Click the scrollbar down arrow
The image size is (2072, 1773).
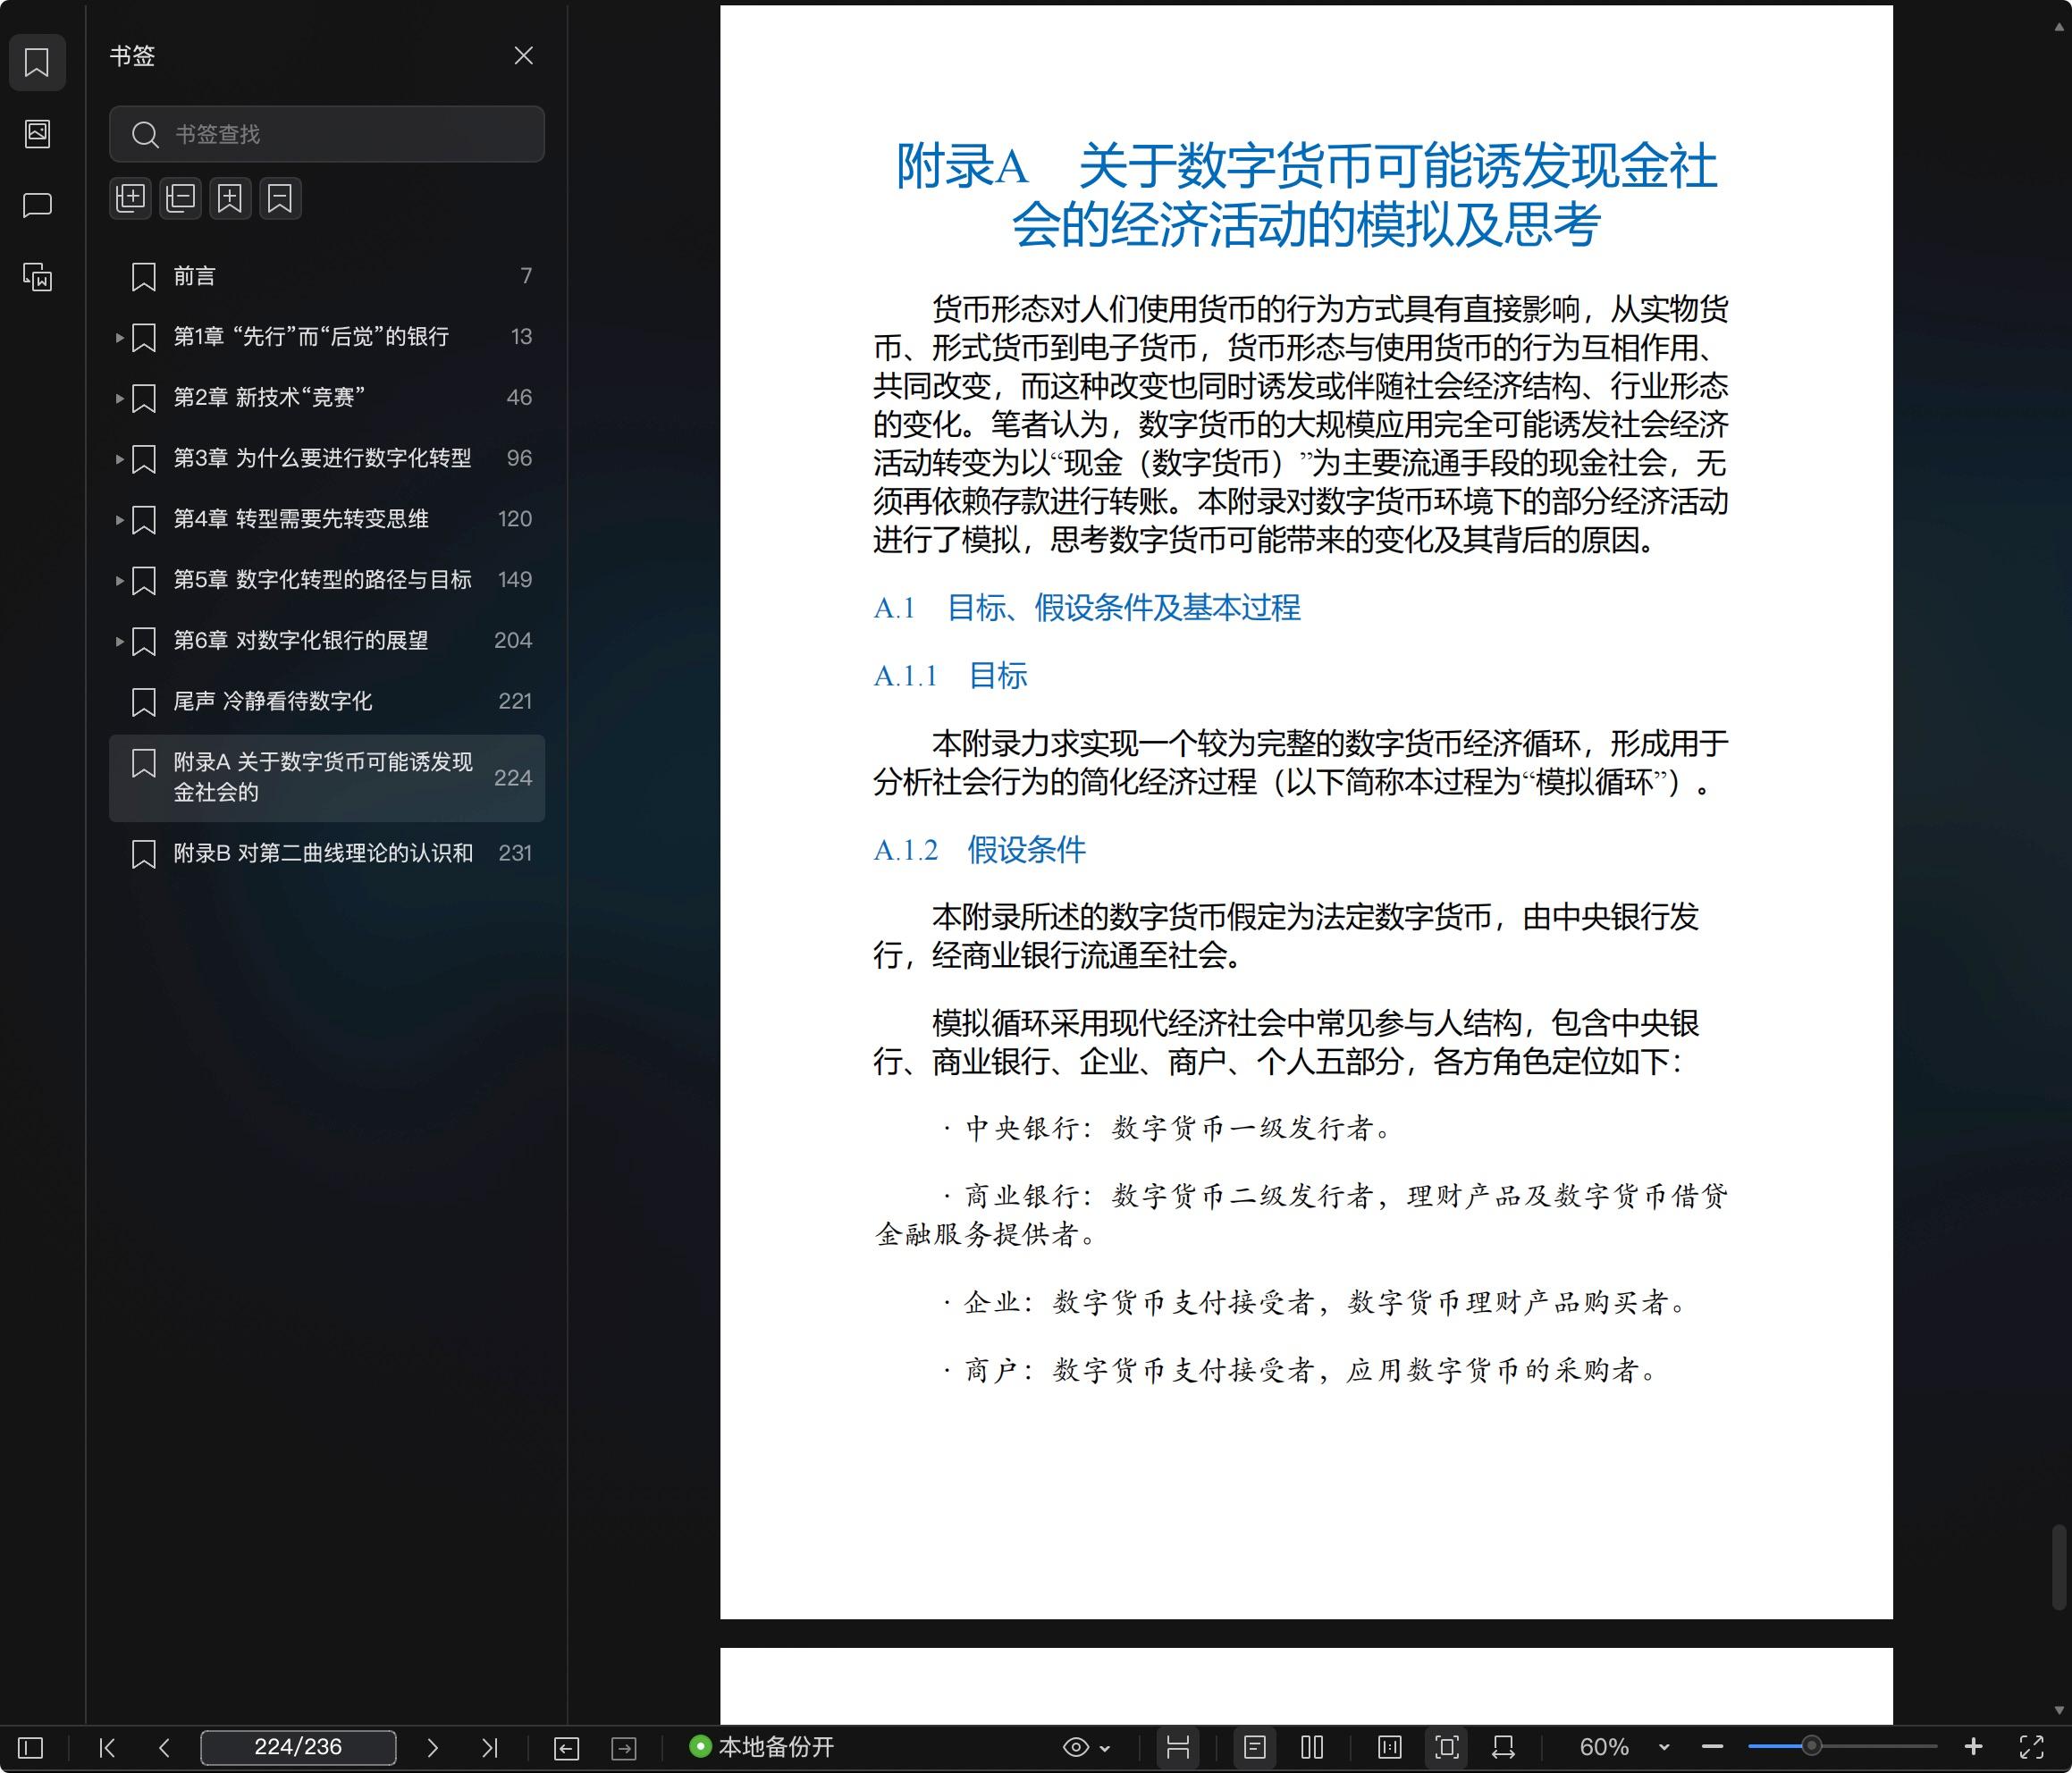click(x=2059, y=1711)
